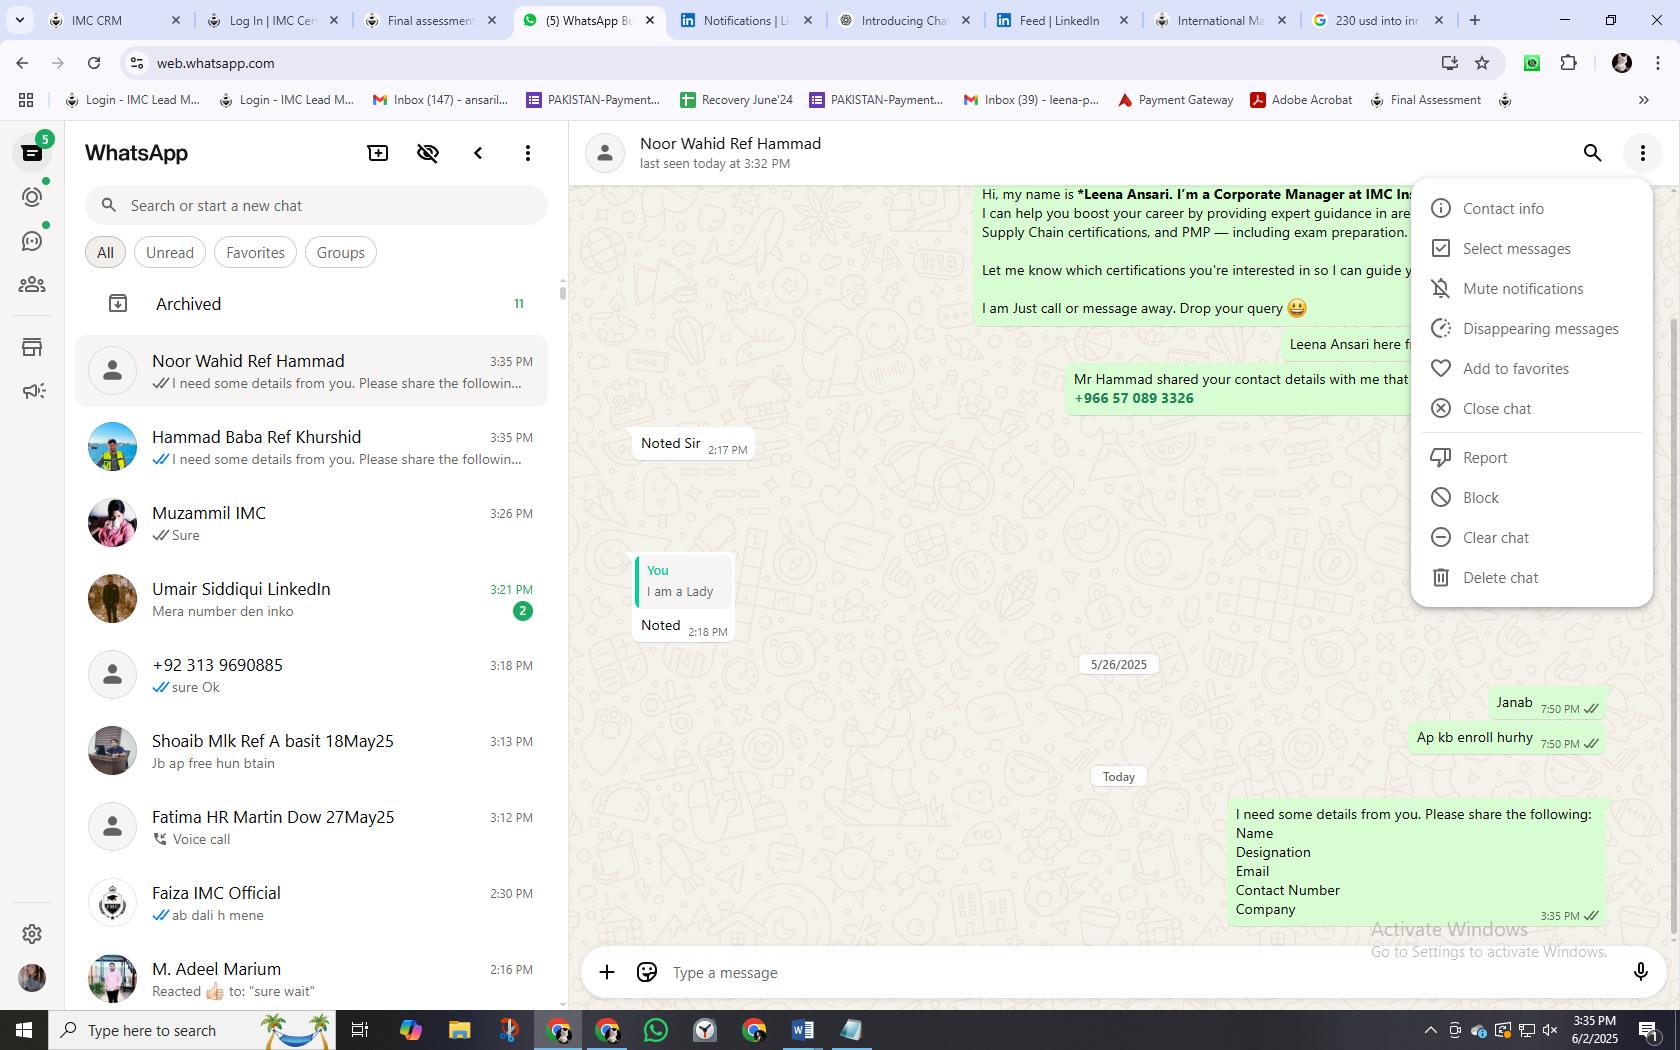Choose Delete chat from menu

tap(1531, 577)
